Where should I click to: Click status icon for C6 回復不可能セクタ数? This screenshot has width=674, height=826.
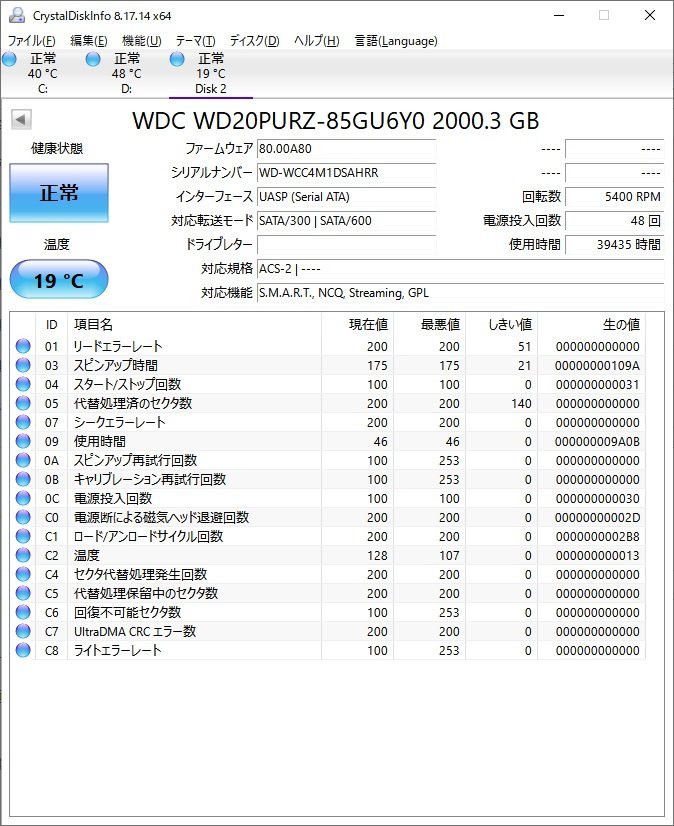coord(23,612)
